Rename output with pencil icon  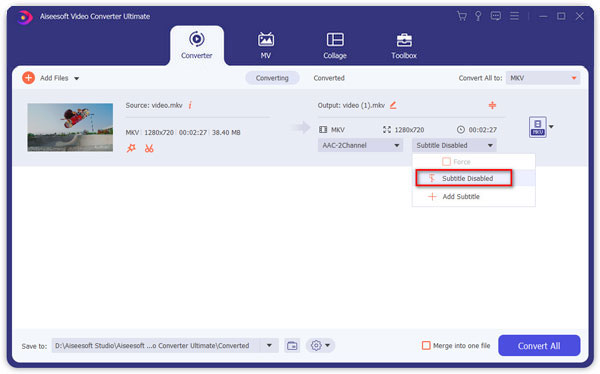click(393, 105)
